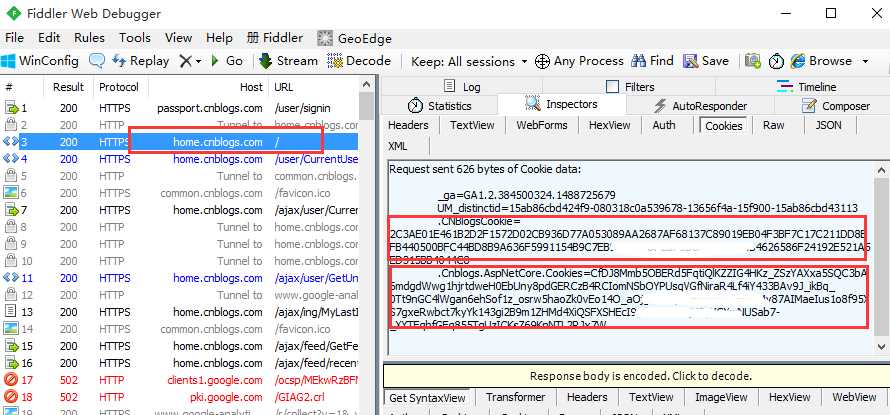Select session 6 common.cnblogs /favicon.ico row
Image resolution: width=890 pixels, height=415 pixels.
[x=180, y=193]
